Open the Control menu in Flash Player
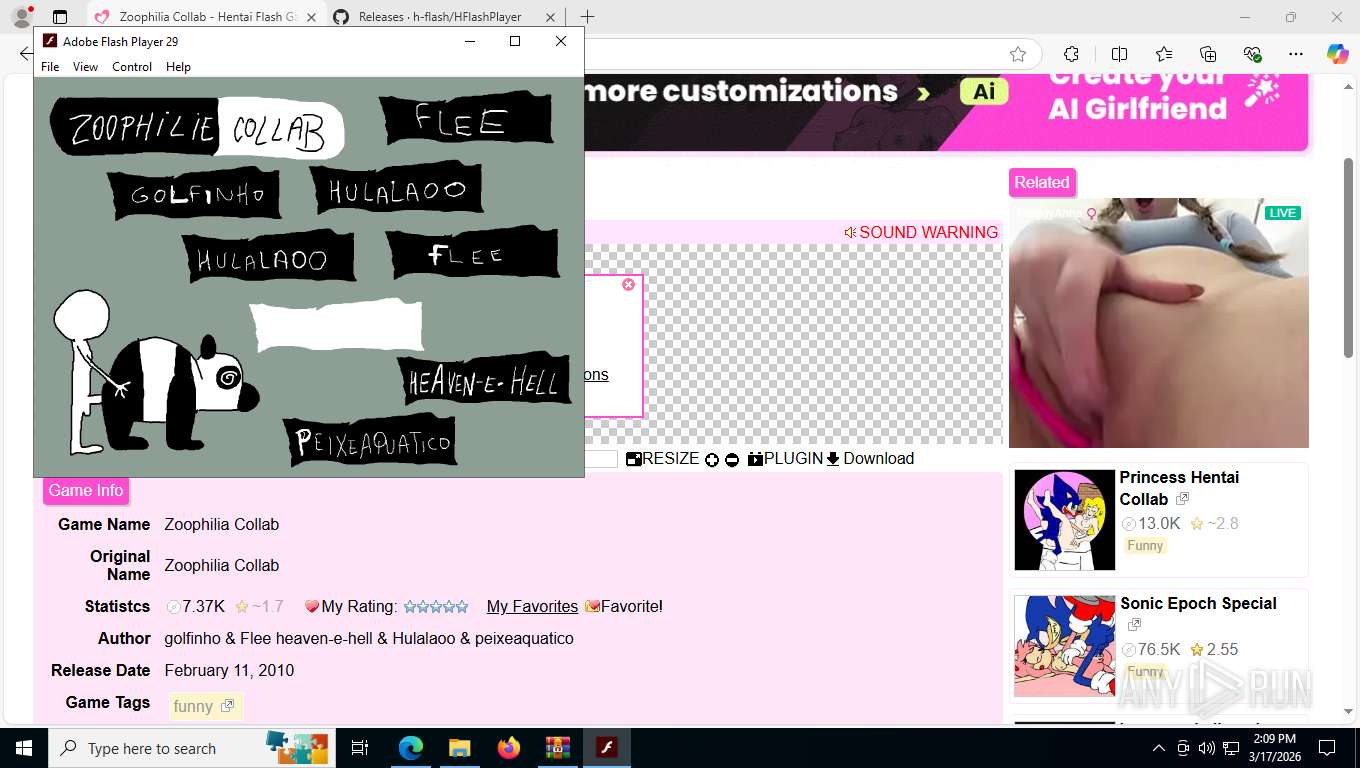Image resolution: width=1360 pixels, height=768 pixels. (x=132, y=67)
